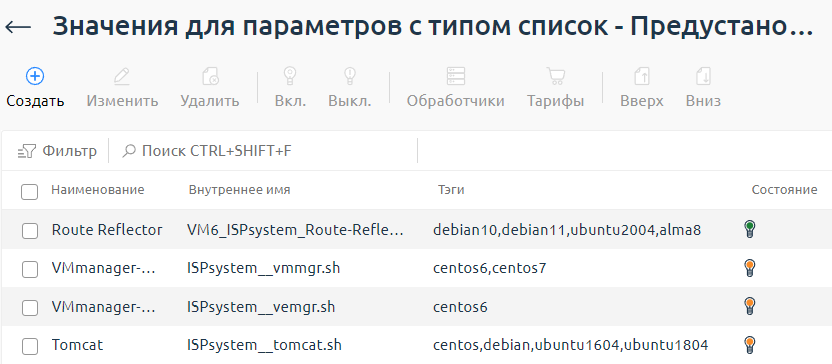The image size is (832, 364).
Task: Click ISPsystem__vemgr.sh internal name
Action: tap(261, 307)
